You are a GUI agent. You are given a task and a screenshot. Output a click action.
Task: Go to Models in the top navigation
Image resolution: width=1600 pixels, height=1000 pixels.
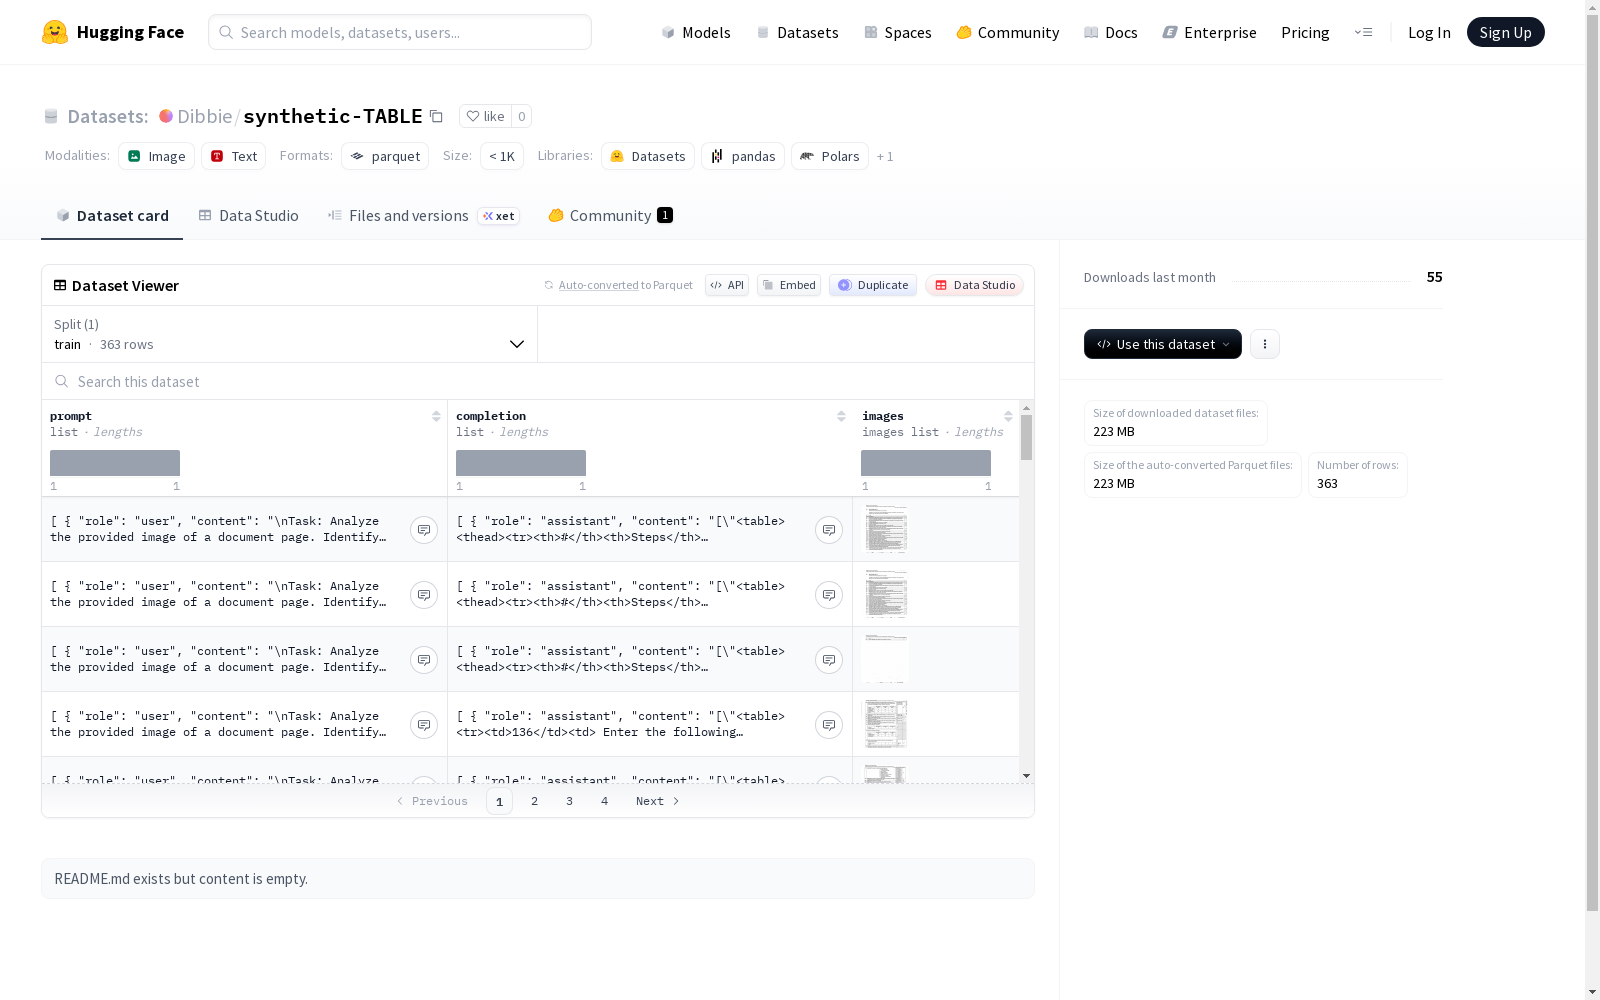(696, 32)
